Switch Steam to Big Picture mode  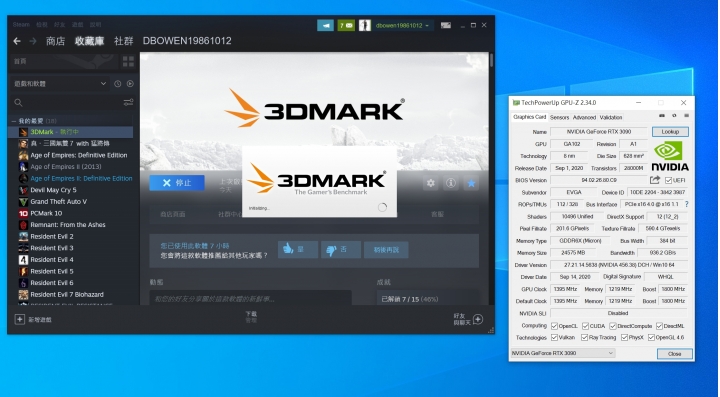(x=445, y=25)
